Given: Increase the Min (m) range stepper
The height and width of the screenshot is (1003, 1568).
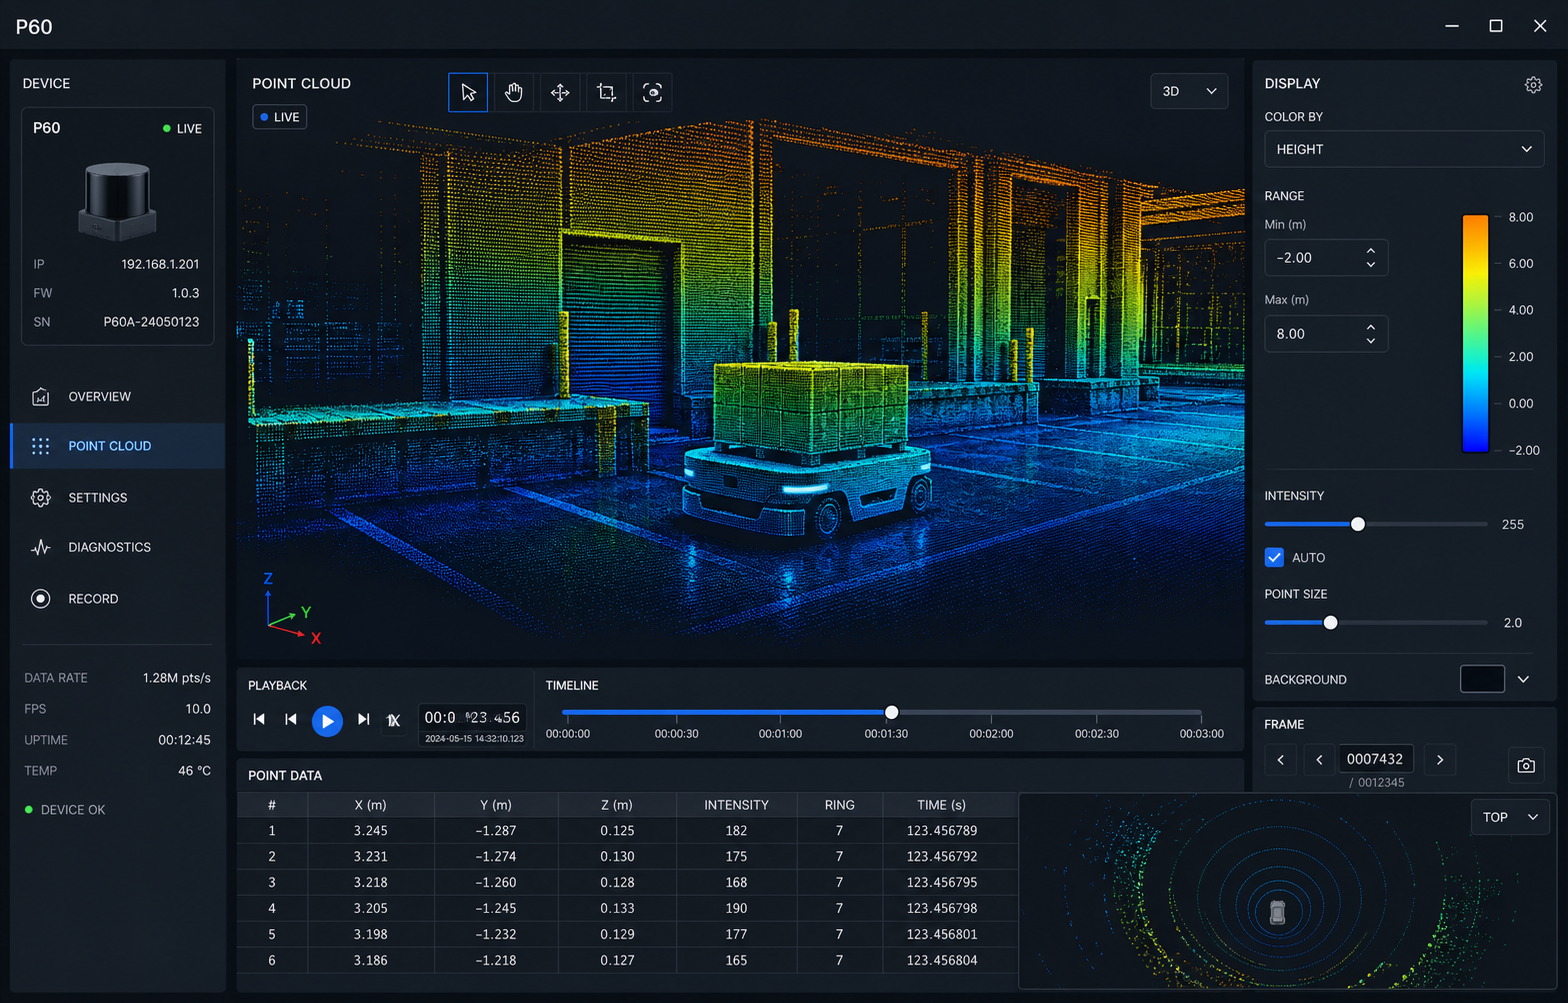Looking at the screenshot, I should click(x=1371, y=251).
